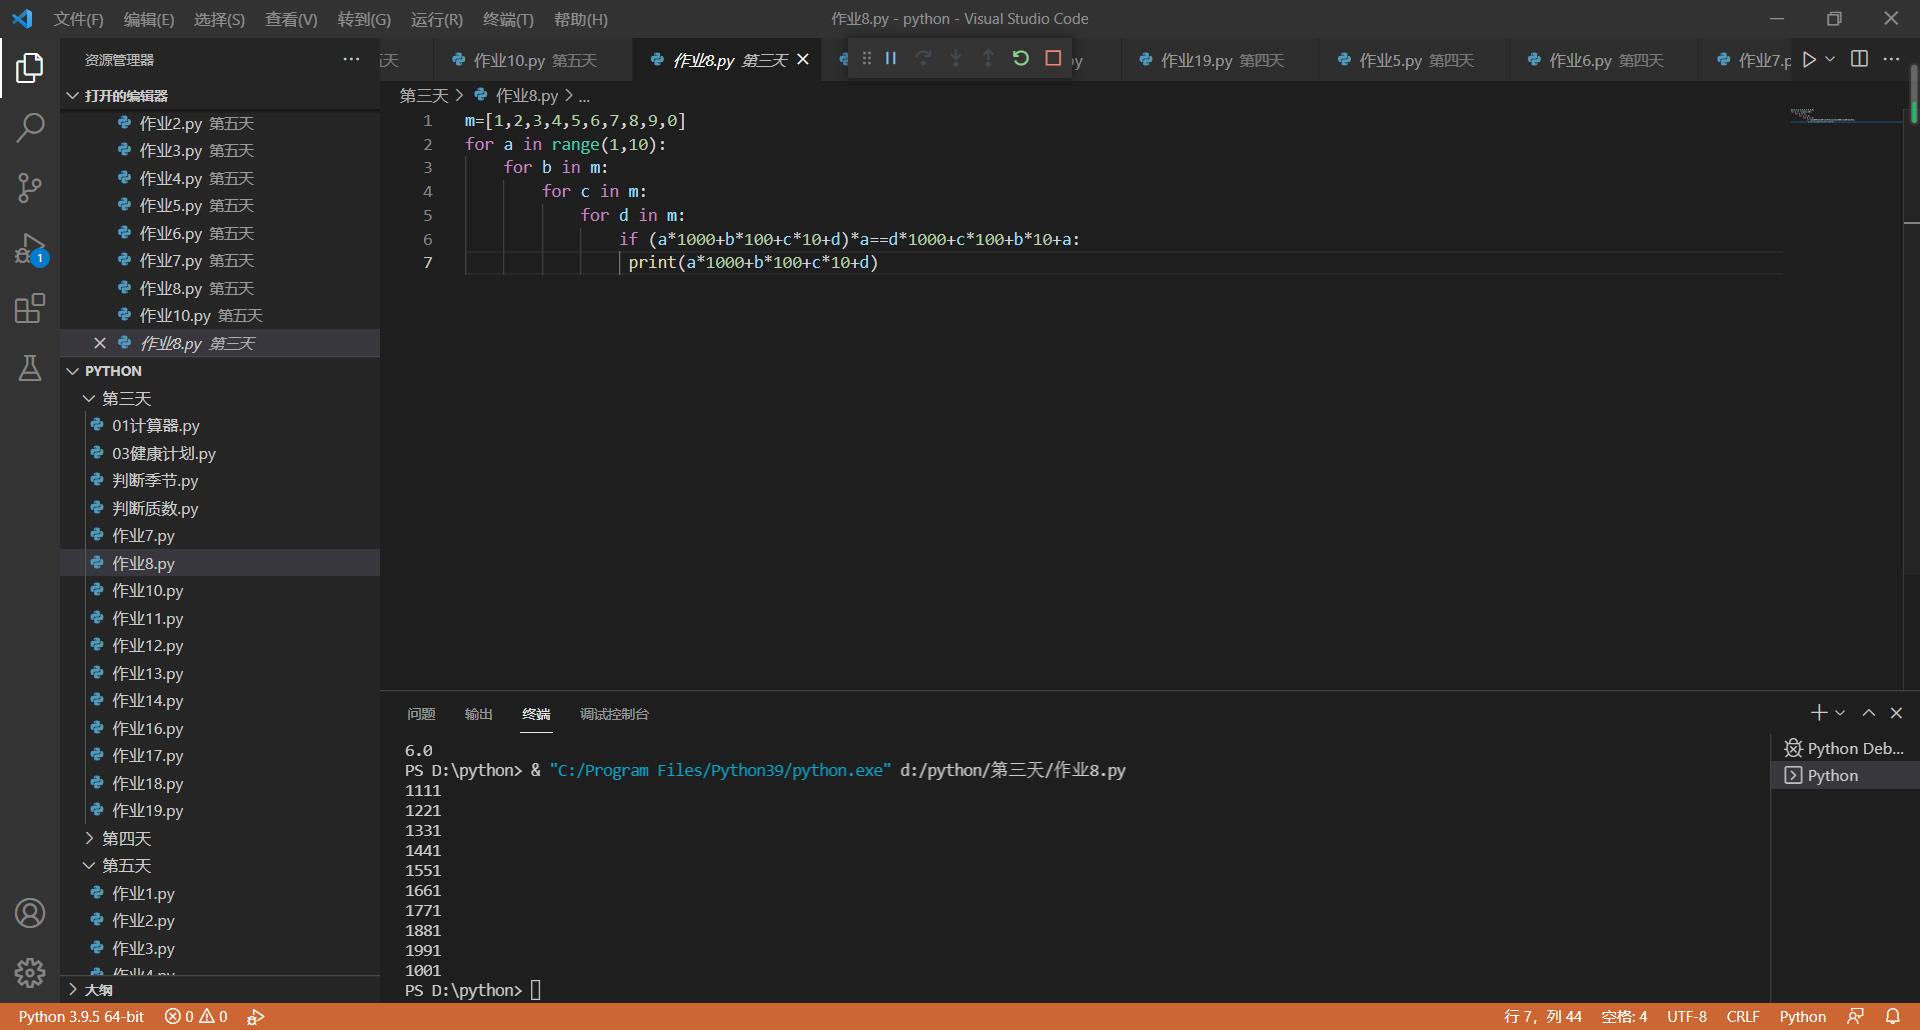Open run button dropdown arrow
Viewport: 1920px width, 1030px height.
point(1830,59)
